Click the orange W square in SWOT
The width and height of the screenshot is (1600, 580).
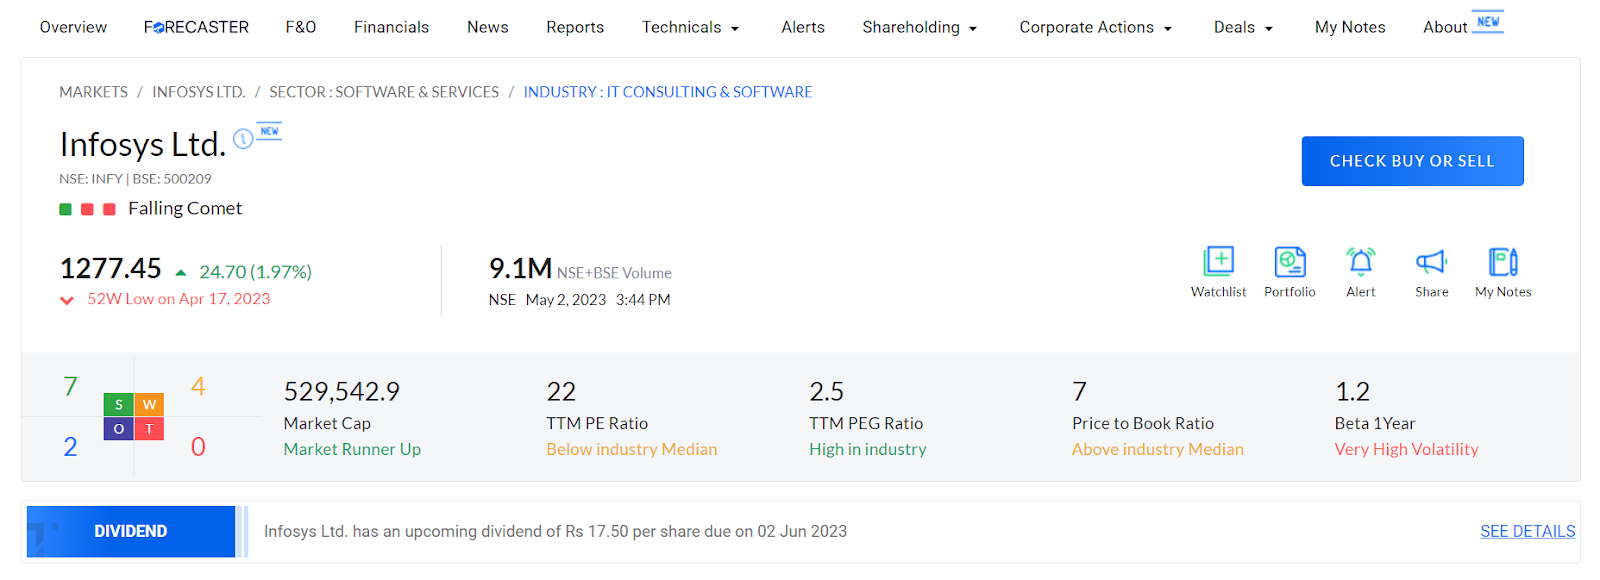[149, 404]
